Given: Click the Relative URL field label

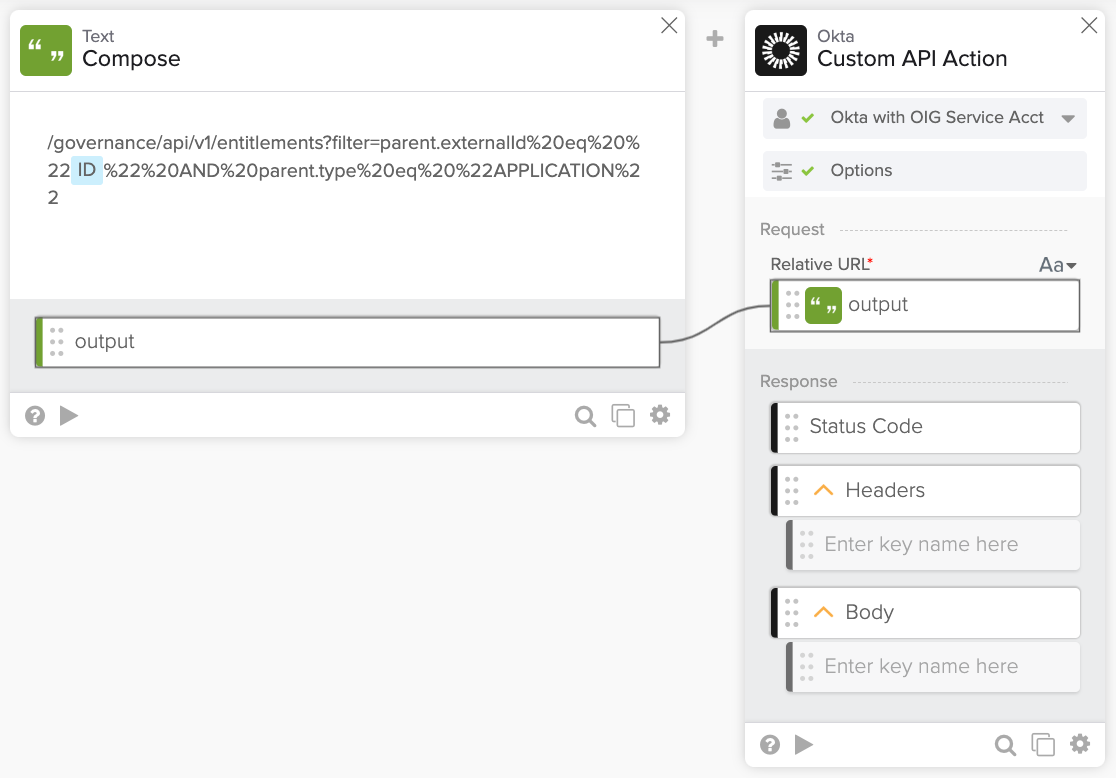Looking at the screenshot, I should (821, 264).
